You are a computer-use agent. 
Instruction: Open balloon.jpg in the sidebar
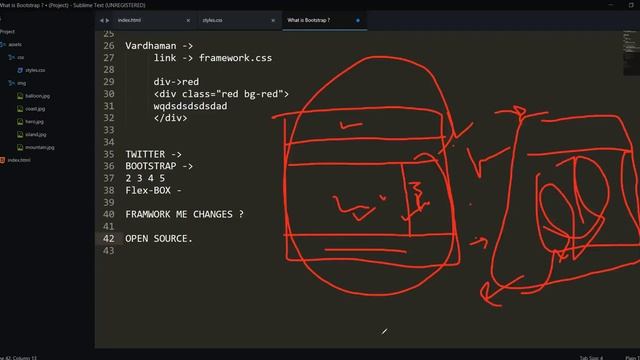click(x=38, y=96)
